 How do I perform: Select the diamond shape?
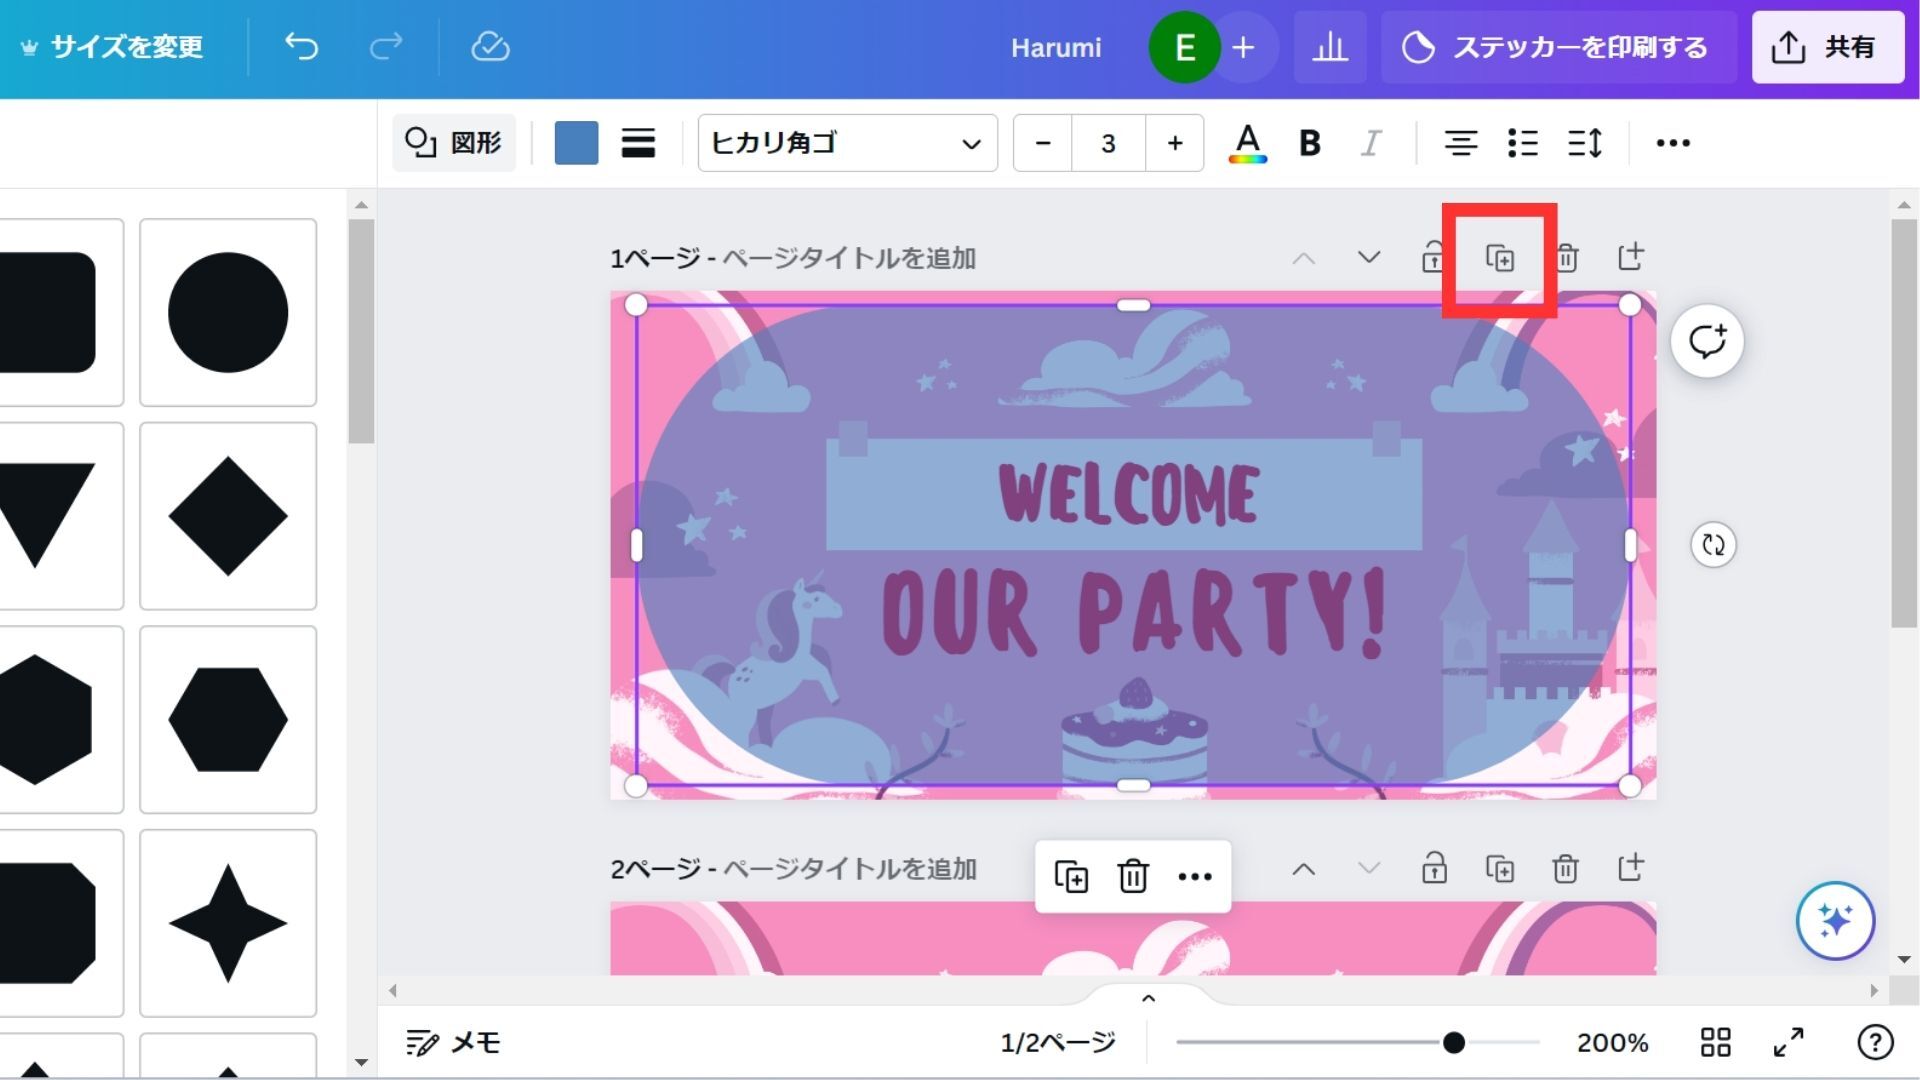(x=228, y=516)
